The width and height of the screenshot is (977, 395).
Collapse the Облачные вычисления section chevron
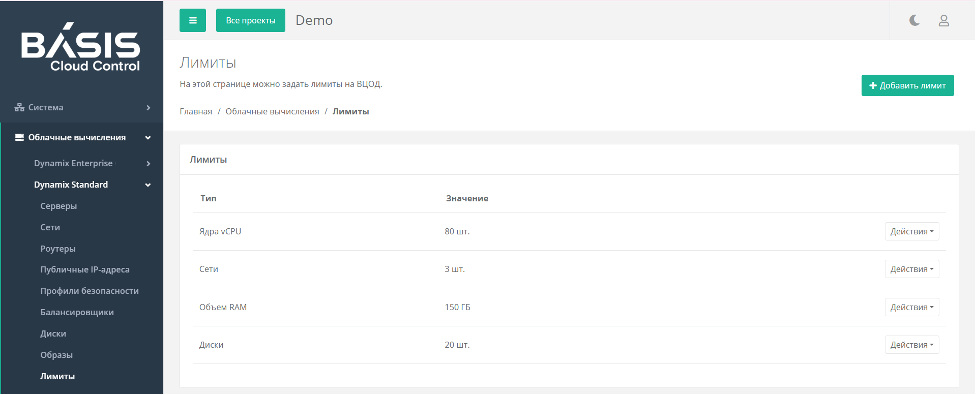point(148,138)
